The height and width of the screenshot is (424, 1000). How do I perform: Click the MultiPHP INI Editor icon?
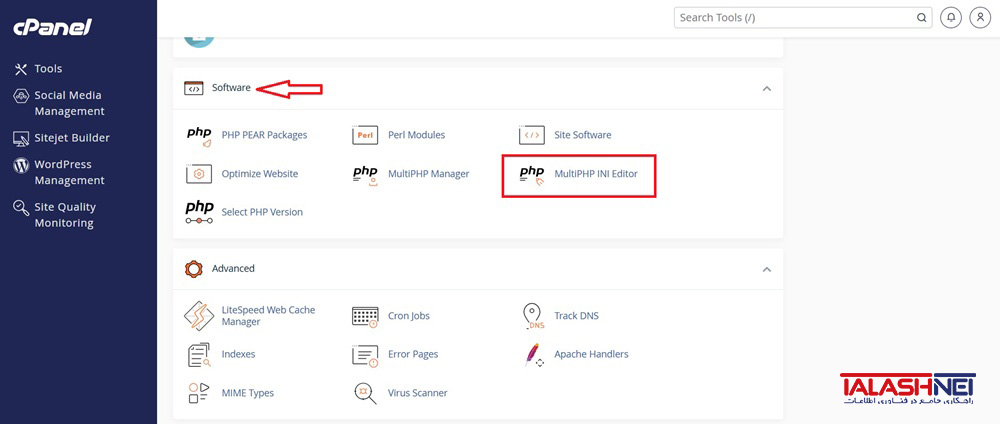(x=532, y=174)
